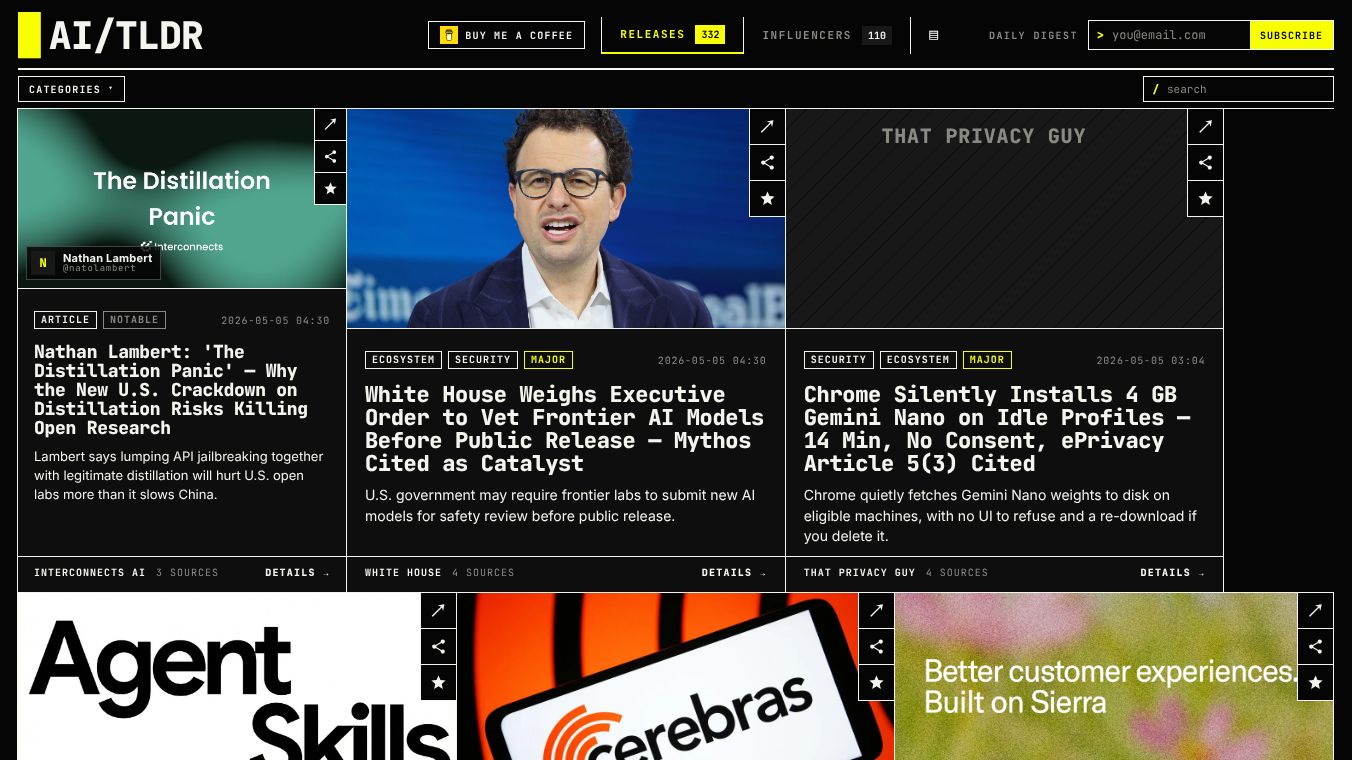Click the '3 SOURCES' text on Interconnects card
1352x760 pixels.
pyautogui.click(x=187, y=573)
